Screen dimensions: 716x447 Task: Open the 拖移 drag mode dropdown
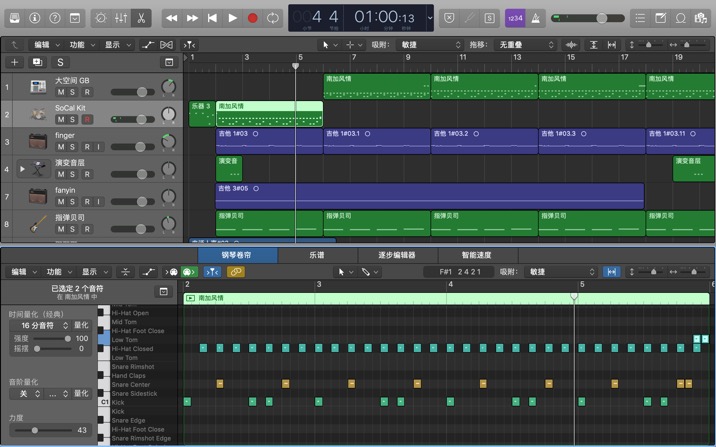click(x=524, y=45)
